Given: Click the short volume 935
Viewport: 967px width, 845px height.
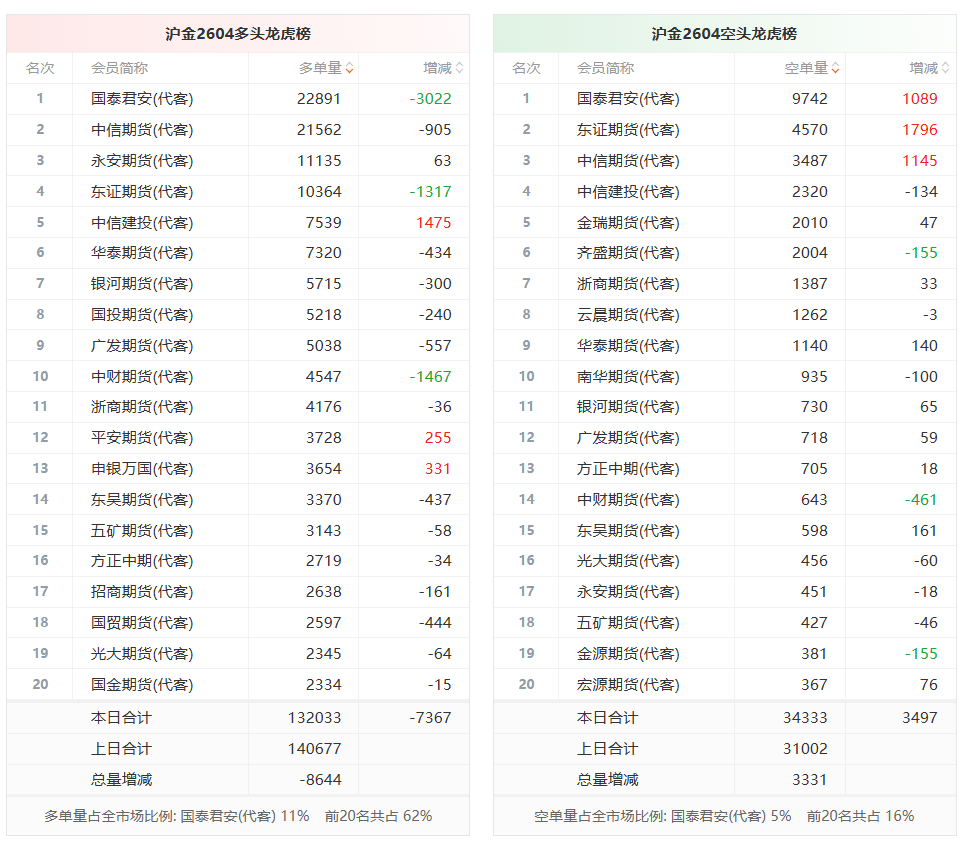Looking at the screenshot, I should point(814,376).
